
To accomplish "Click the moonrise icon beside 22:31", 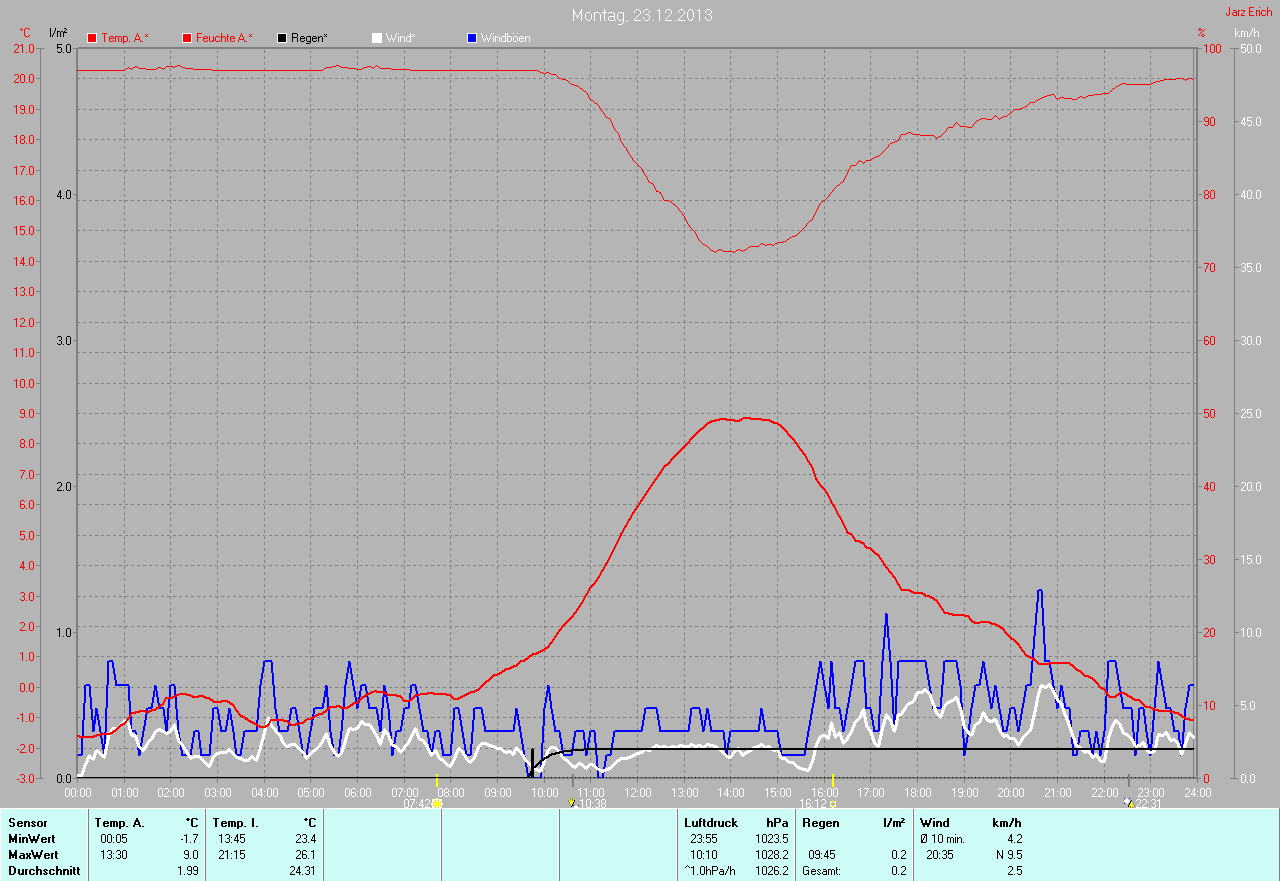I will click(1128, 803).
